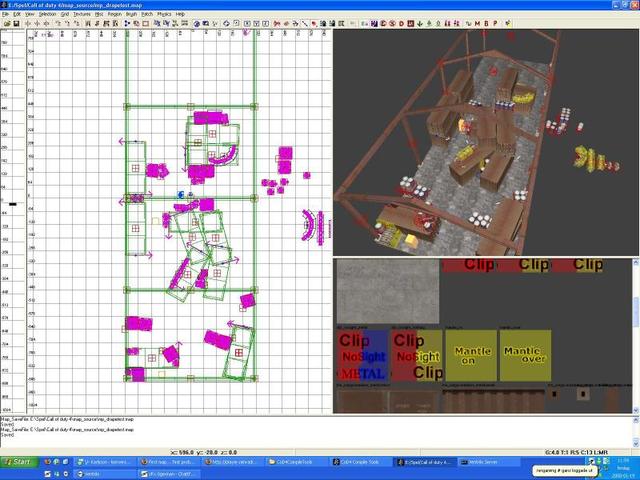The image size is (640, 480).
Task: Save the map with the floppy disk icon
Action: coord(16,24)
